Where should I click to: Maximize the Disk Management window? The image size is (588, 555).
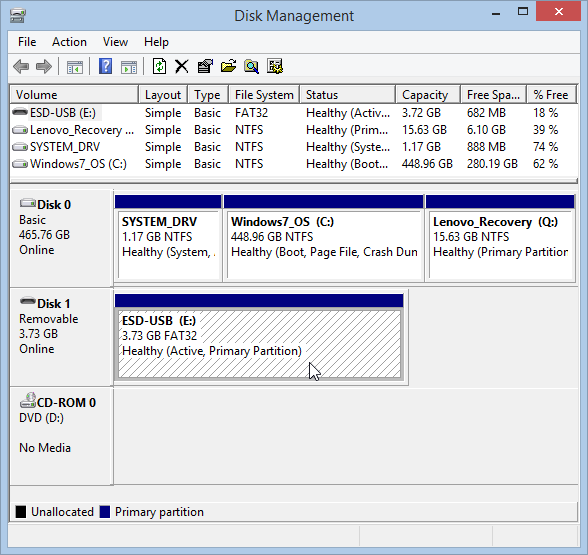coord(523,12)
